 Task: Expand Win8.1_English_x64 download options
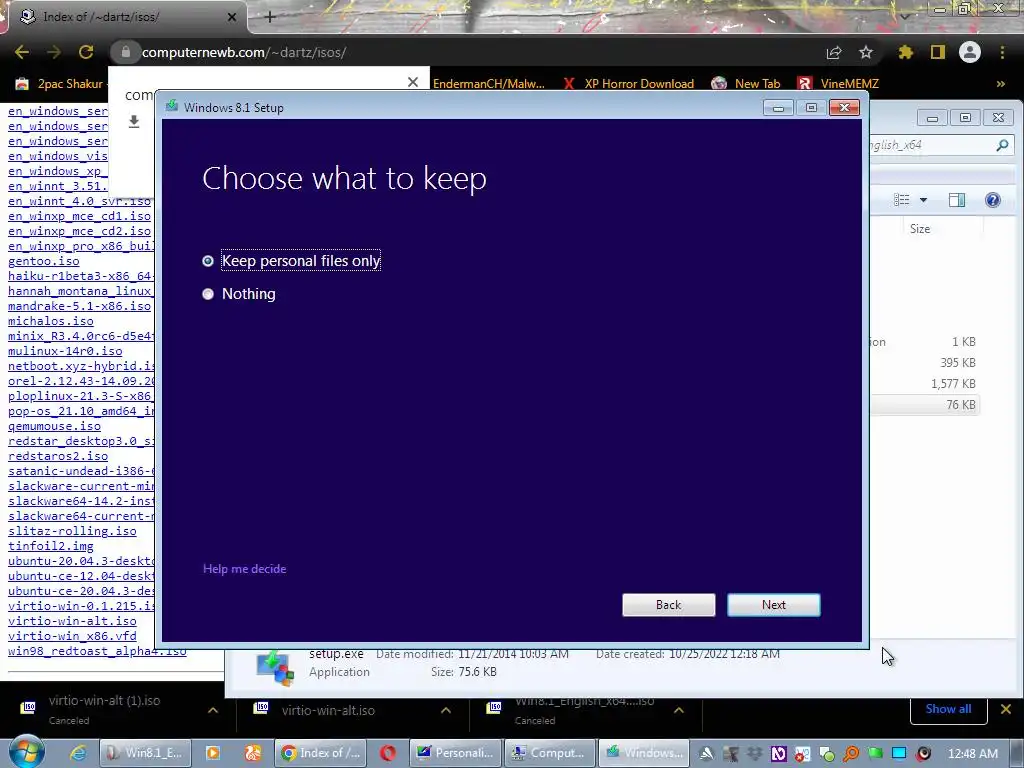point(679,710)
